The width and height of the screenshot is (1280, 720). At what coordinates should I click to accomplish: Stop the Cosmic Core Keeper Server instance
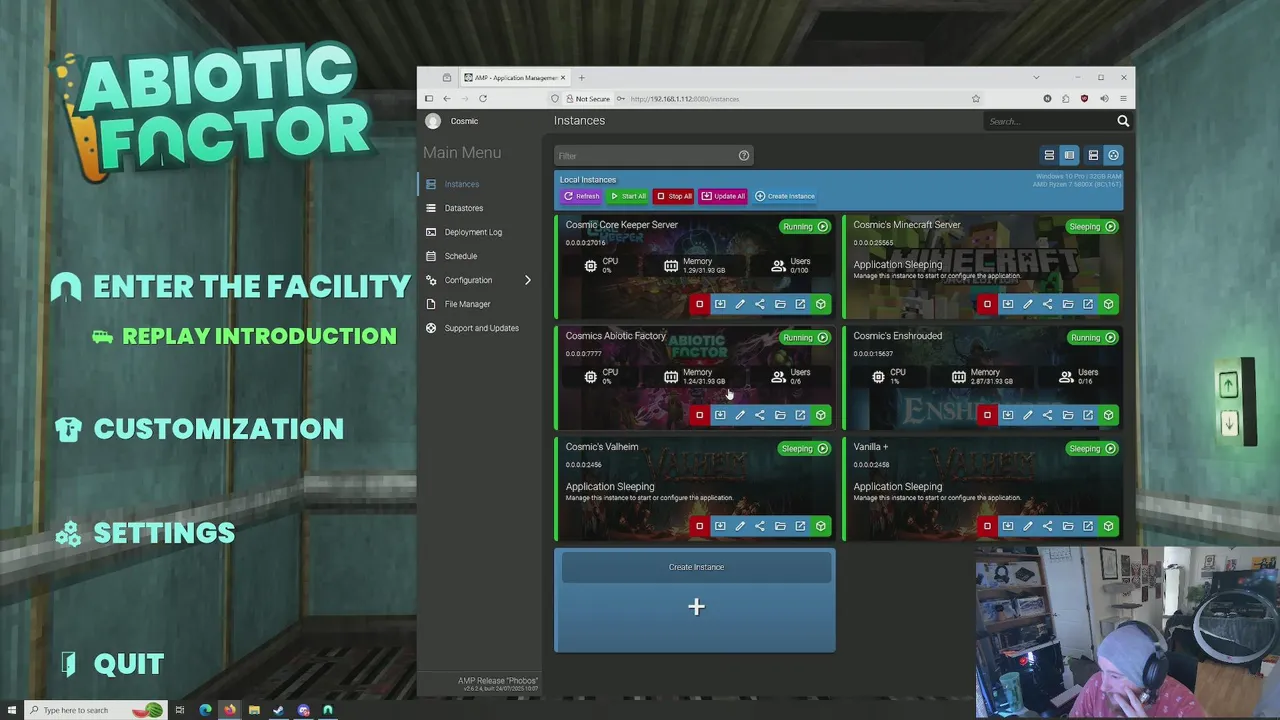(x=699, y=304)
